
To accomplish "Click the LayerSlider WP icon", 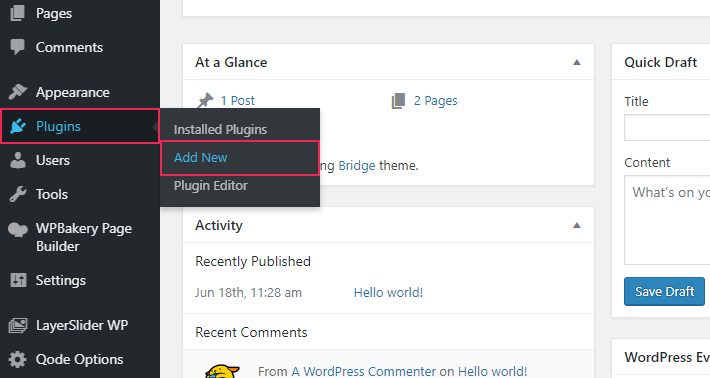I will click(18, 325).
